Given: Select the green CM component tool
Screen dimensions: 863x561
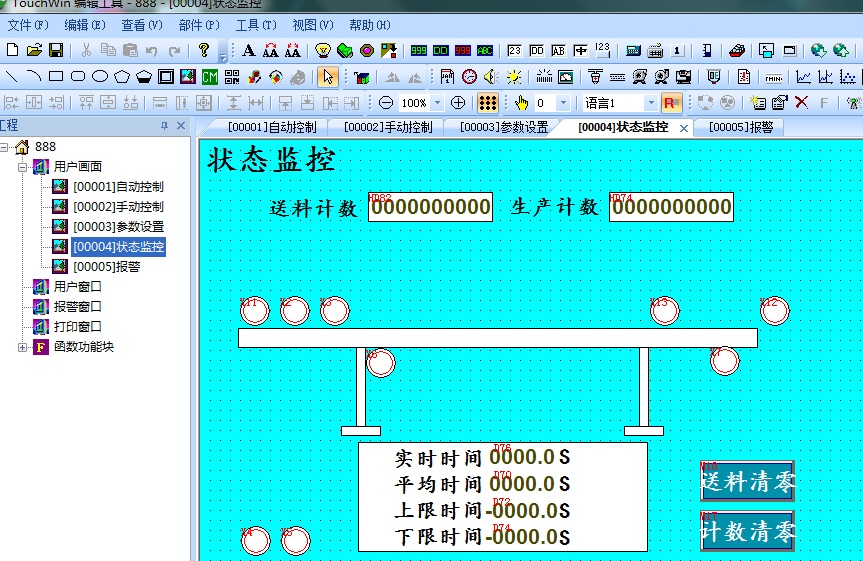Looking at the screenshot, I should click(210, 76).
